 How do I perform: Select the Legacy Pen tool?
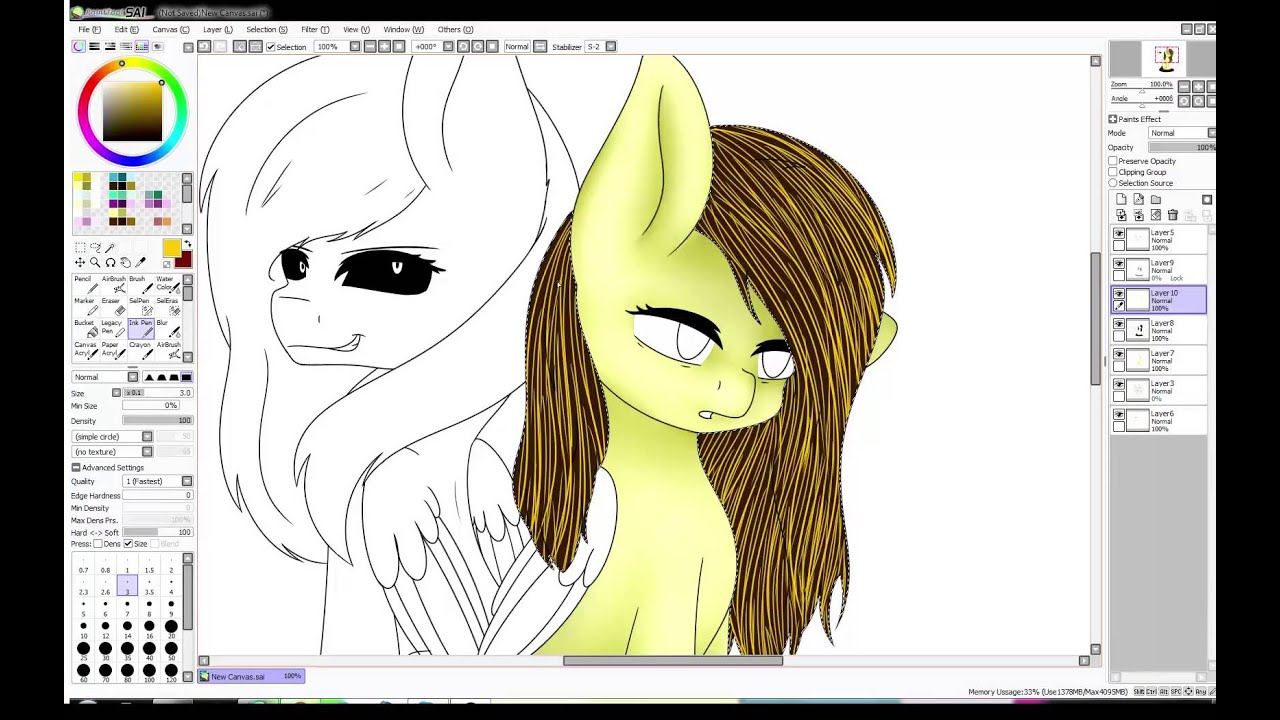coord(112,328)
